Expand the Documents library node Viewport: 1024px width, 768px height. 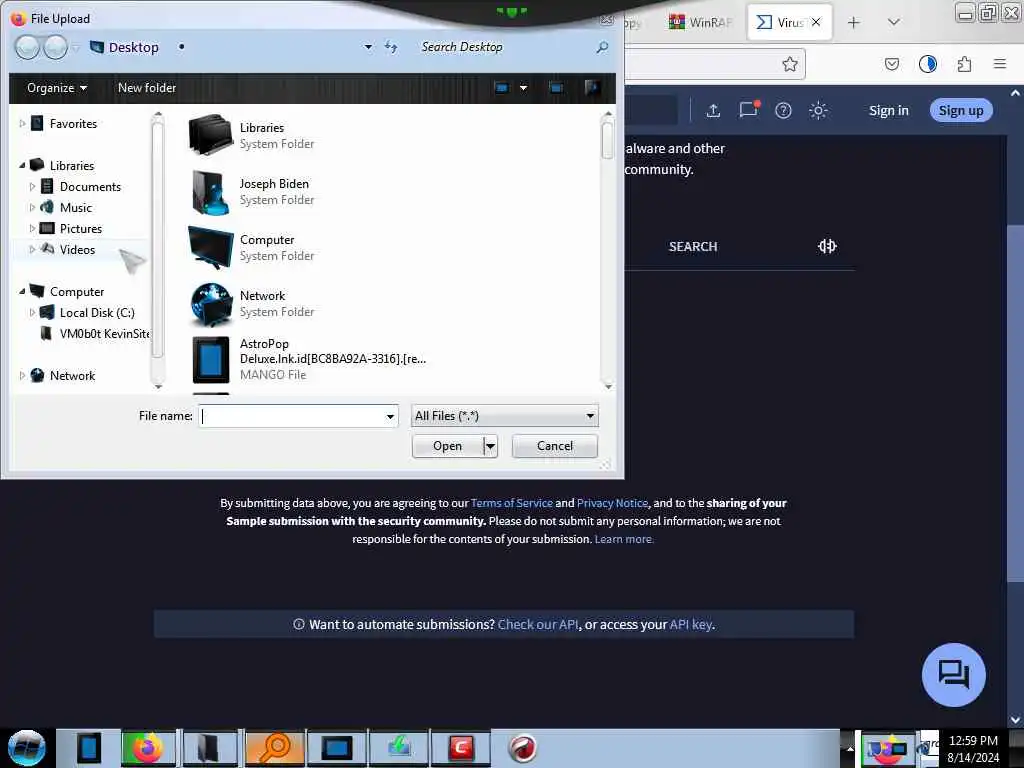tap(32, 186)
